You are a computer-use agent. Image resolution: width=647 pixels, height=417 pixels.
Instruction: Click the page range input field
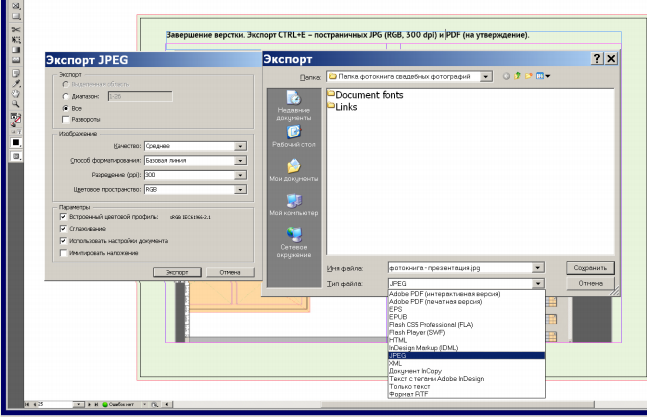point(140,96)
